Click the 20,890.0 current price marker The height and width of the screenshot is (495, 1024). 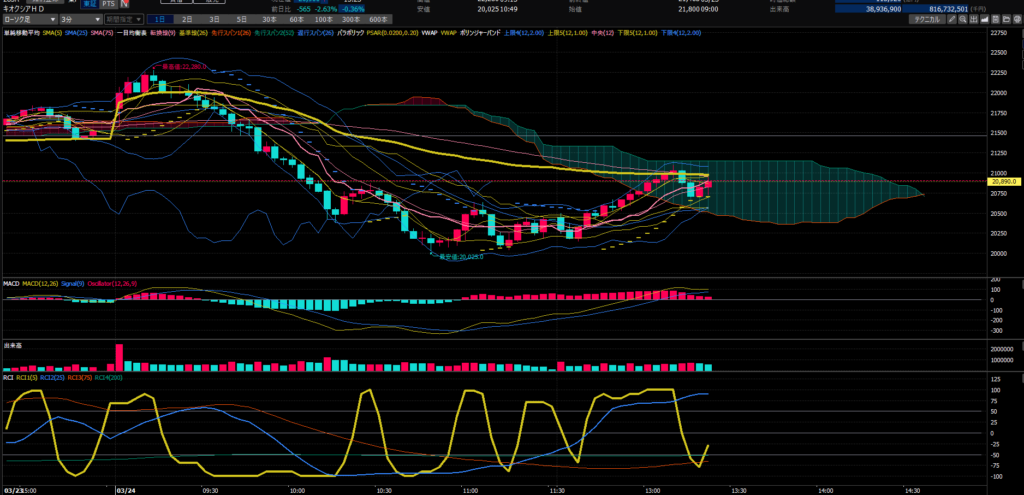pyautogui.click(x=1002, y=181)
